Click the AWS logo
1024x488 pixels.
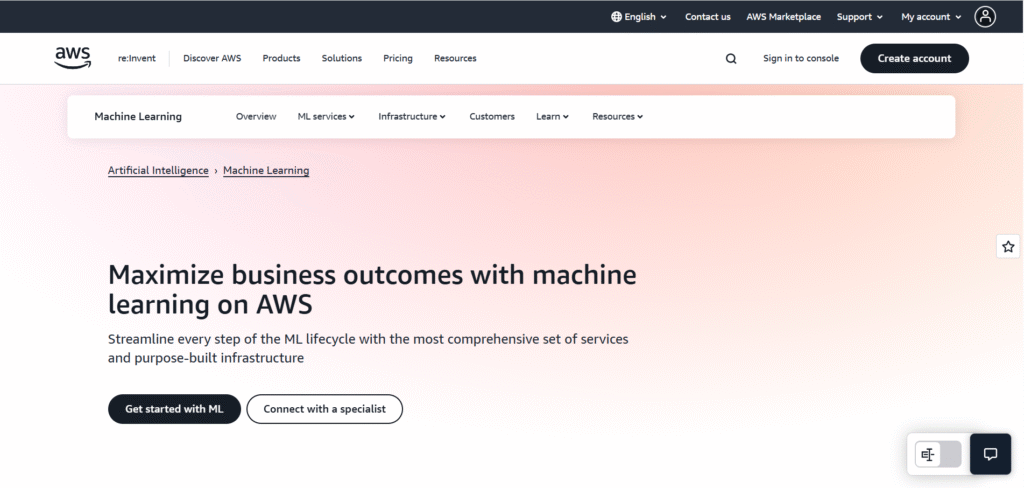[x=73, y=58]
